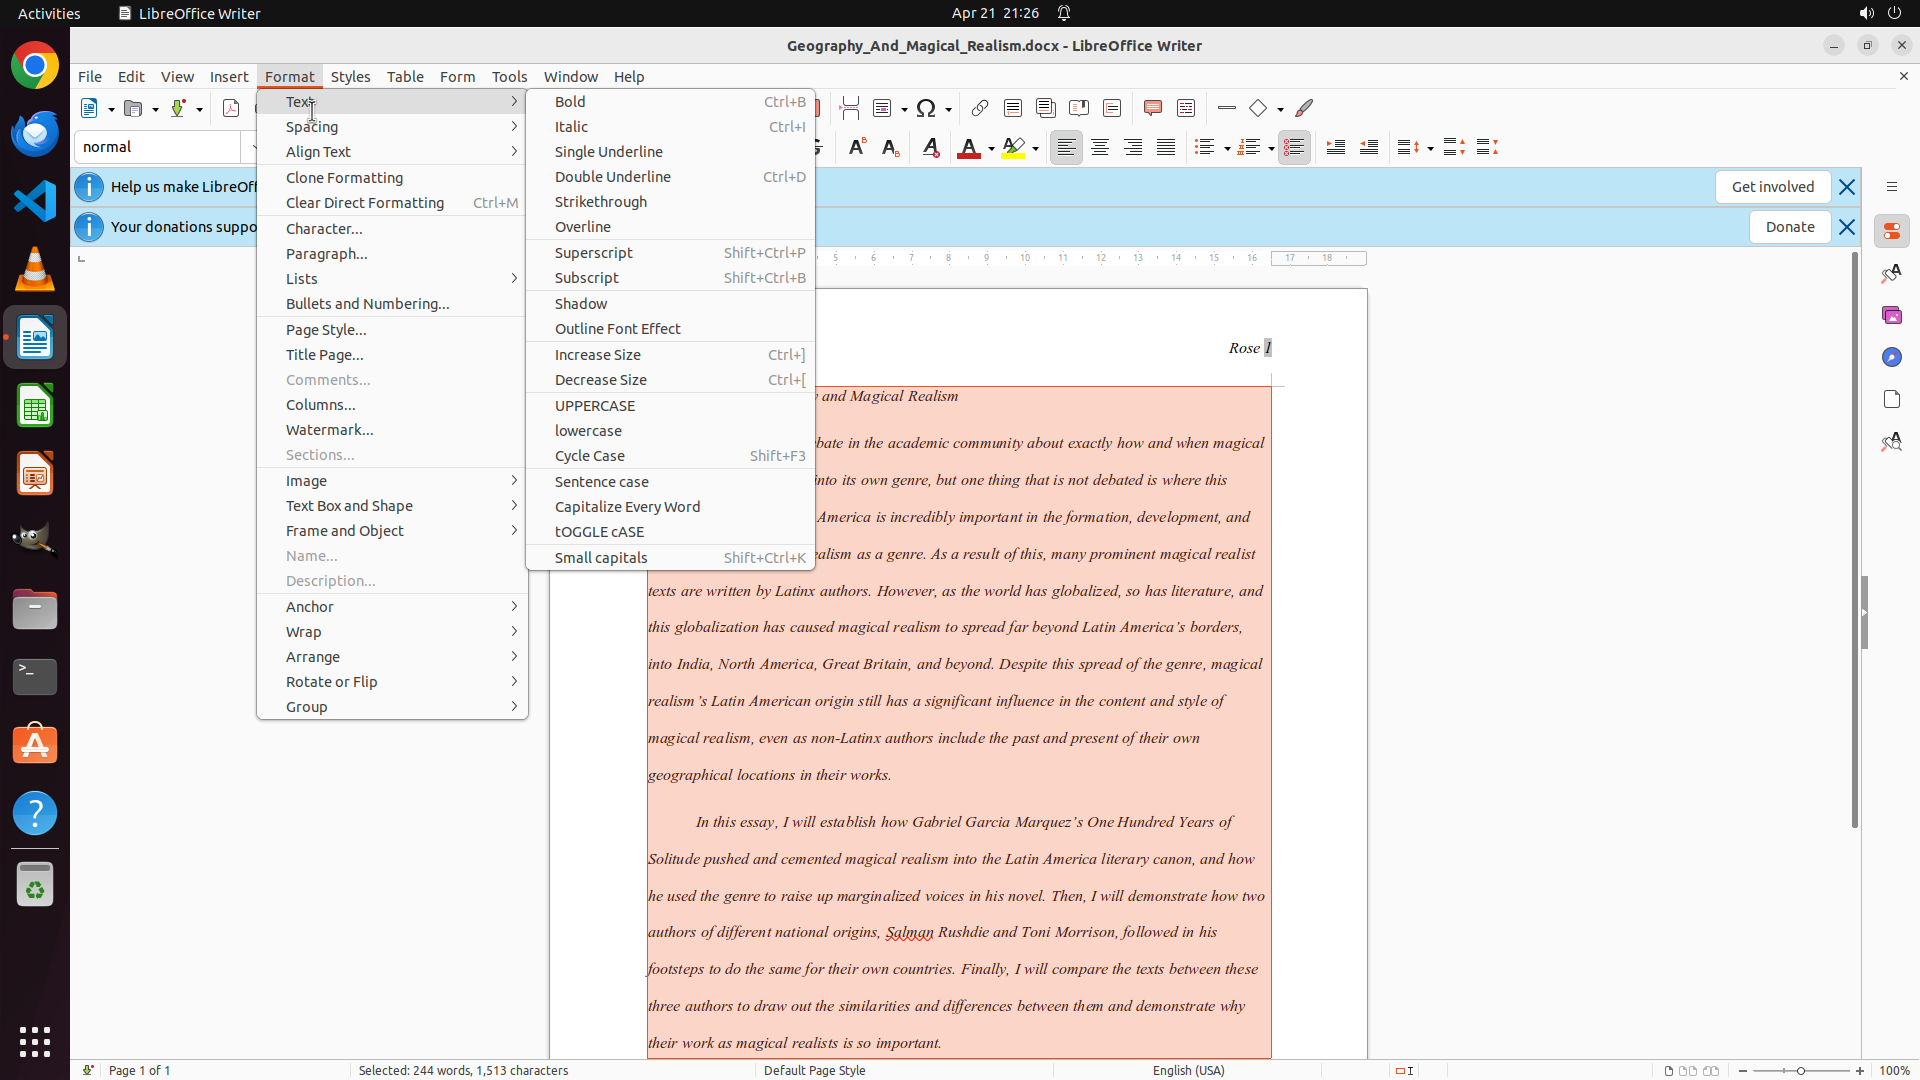Viewport: 1920px width, 1080px height.
Task: Select Capitalize Every Word from the Text submenu
Action: (627, 507)
